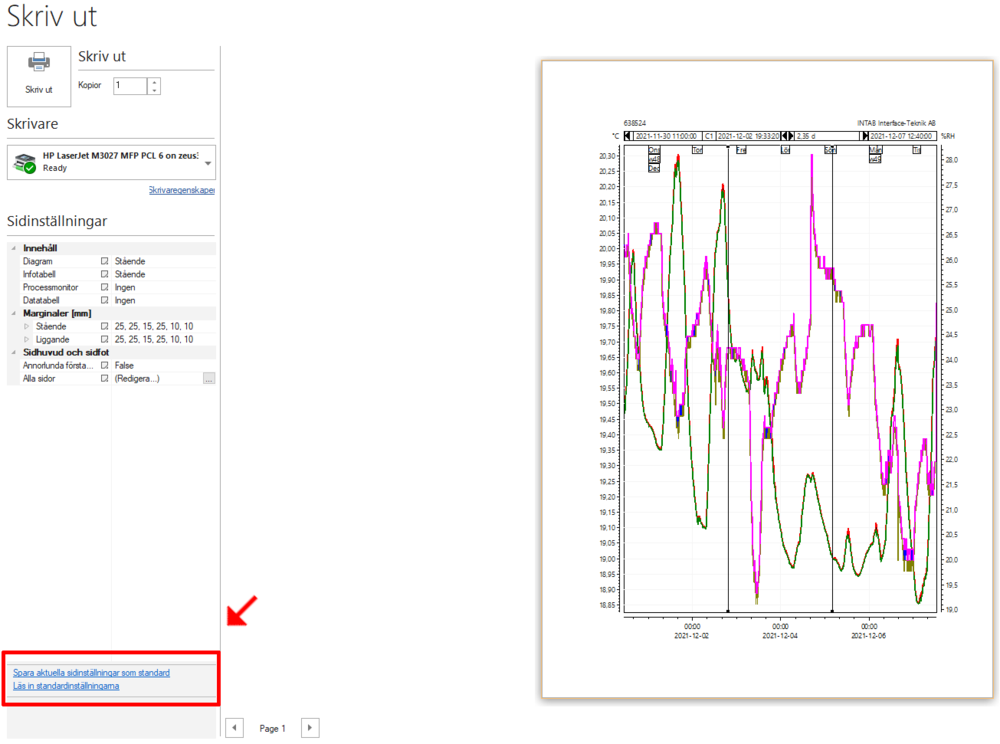Toggle the checkbox next to Diagram
This screenshot has width=1000, height=744.
coord(105,261)
